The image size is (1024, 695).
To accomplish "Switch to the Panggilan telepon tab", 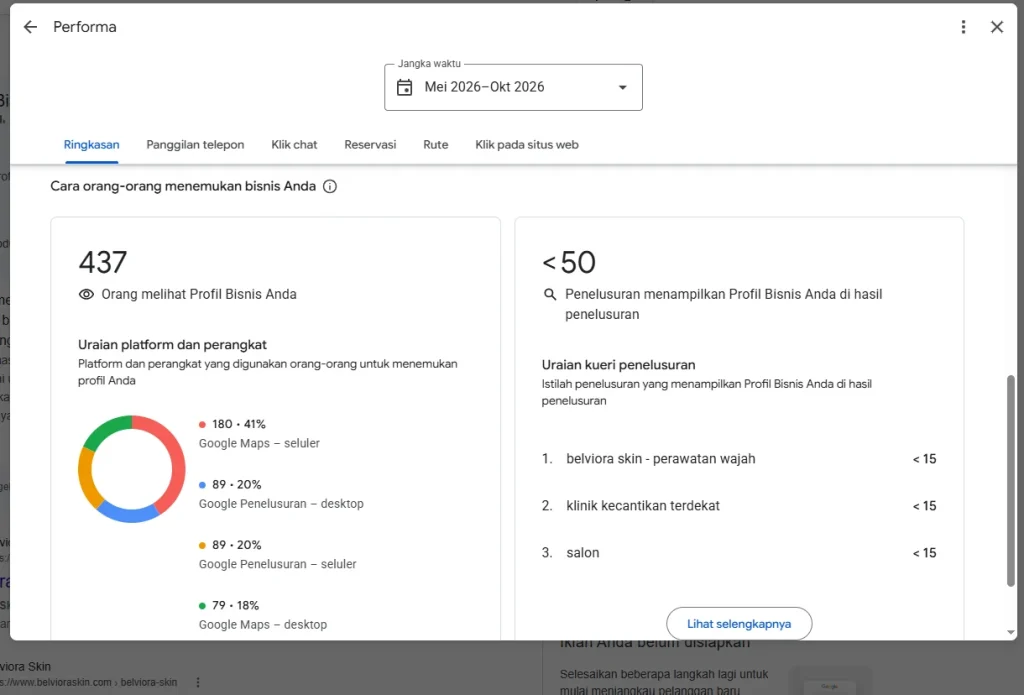I will click(195, 144).
